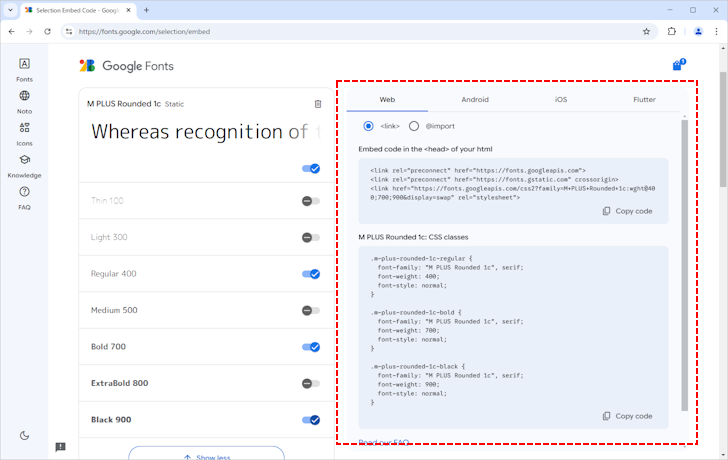Viewport: 728px width, 460px height.
Task: Open the Fonts section in sidebar
Action: click(24, 70)
